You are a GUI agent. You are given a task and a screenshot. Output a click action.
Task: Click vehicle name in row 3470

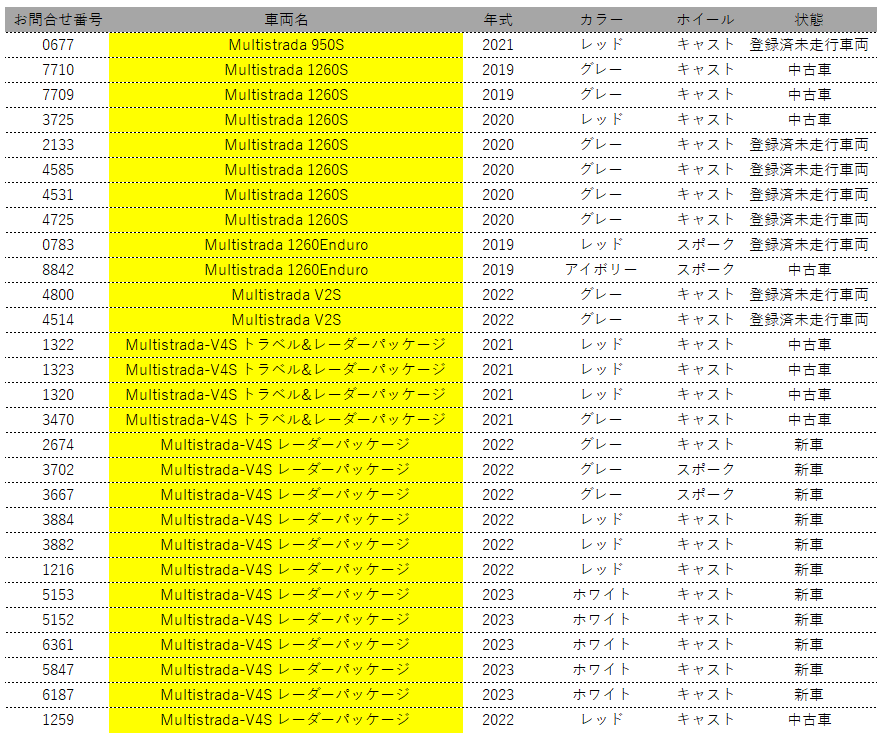pos(286,420)
